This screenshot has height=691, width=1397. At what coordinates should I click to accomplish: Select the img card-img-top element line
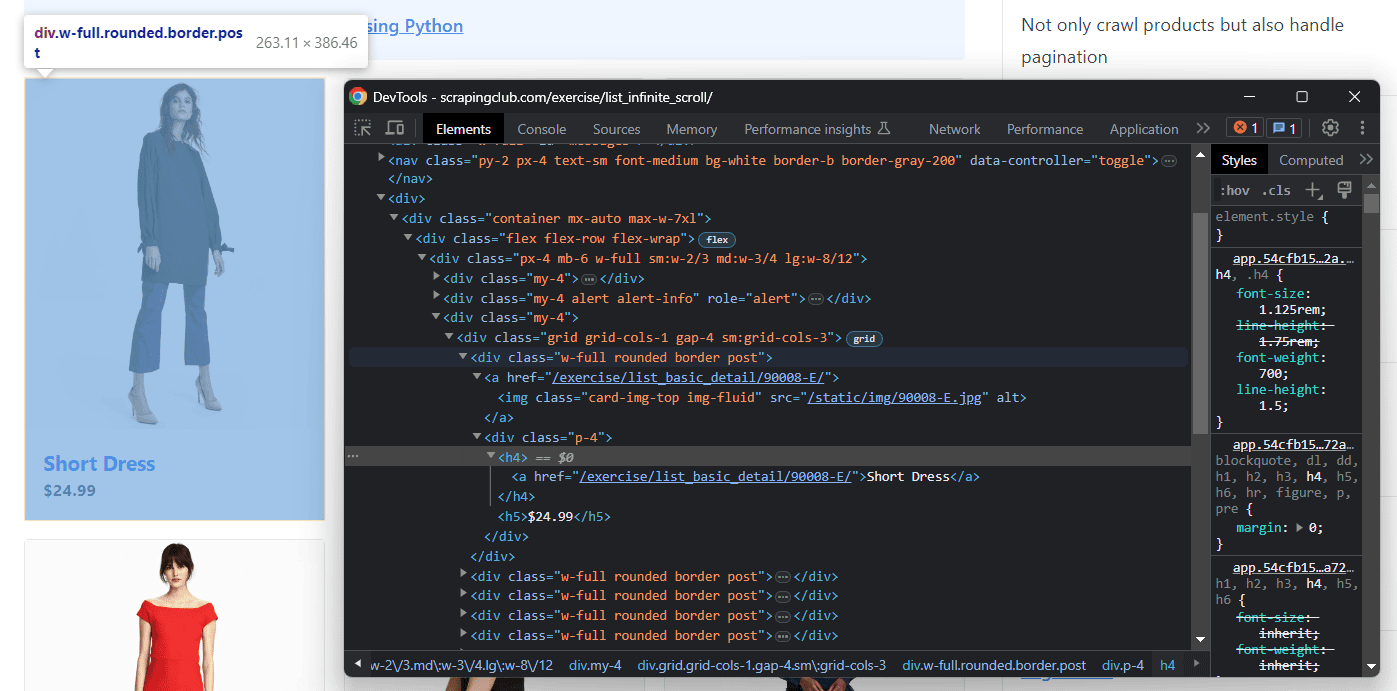pyautogui.click(x=762, y=397)
